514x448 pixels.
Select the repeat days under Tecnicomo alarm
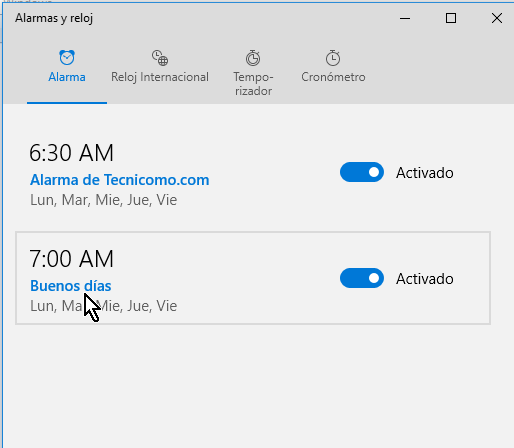(x=103, y=200)
